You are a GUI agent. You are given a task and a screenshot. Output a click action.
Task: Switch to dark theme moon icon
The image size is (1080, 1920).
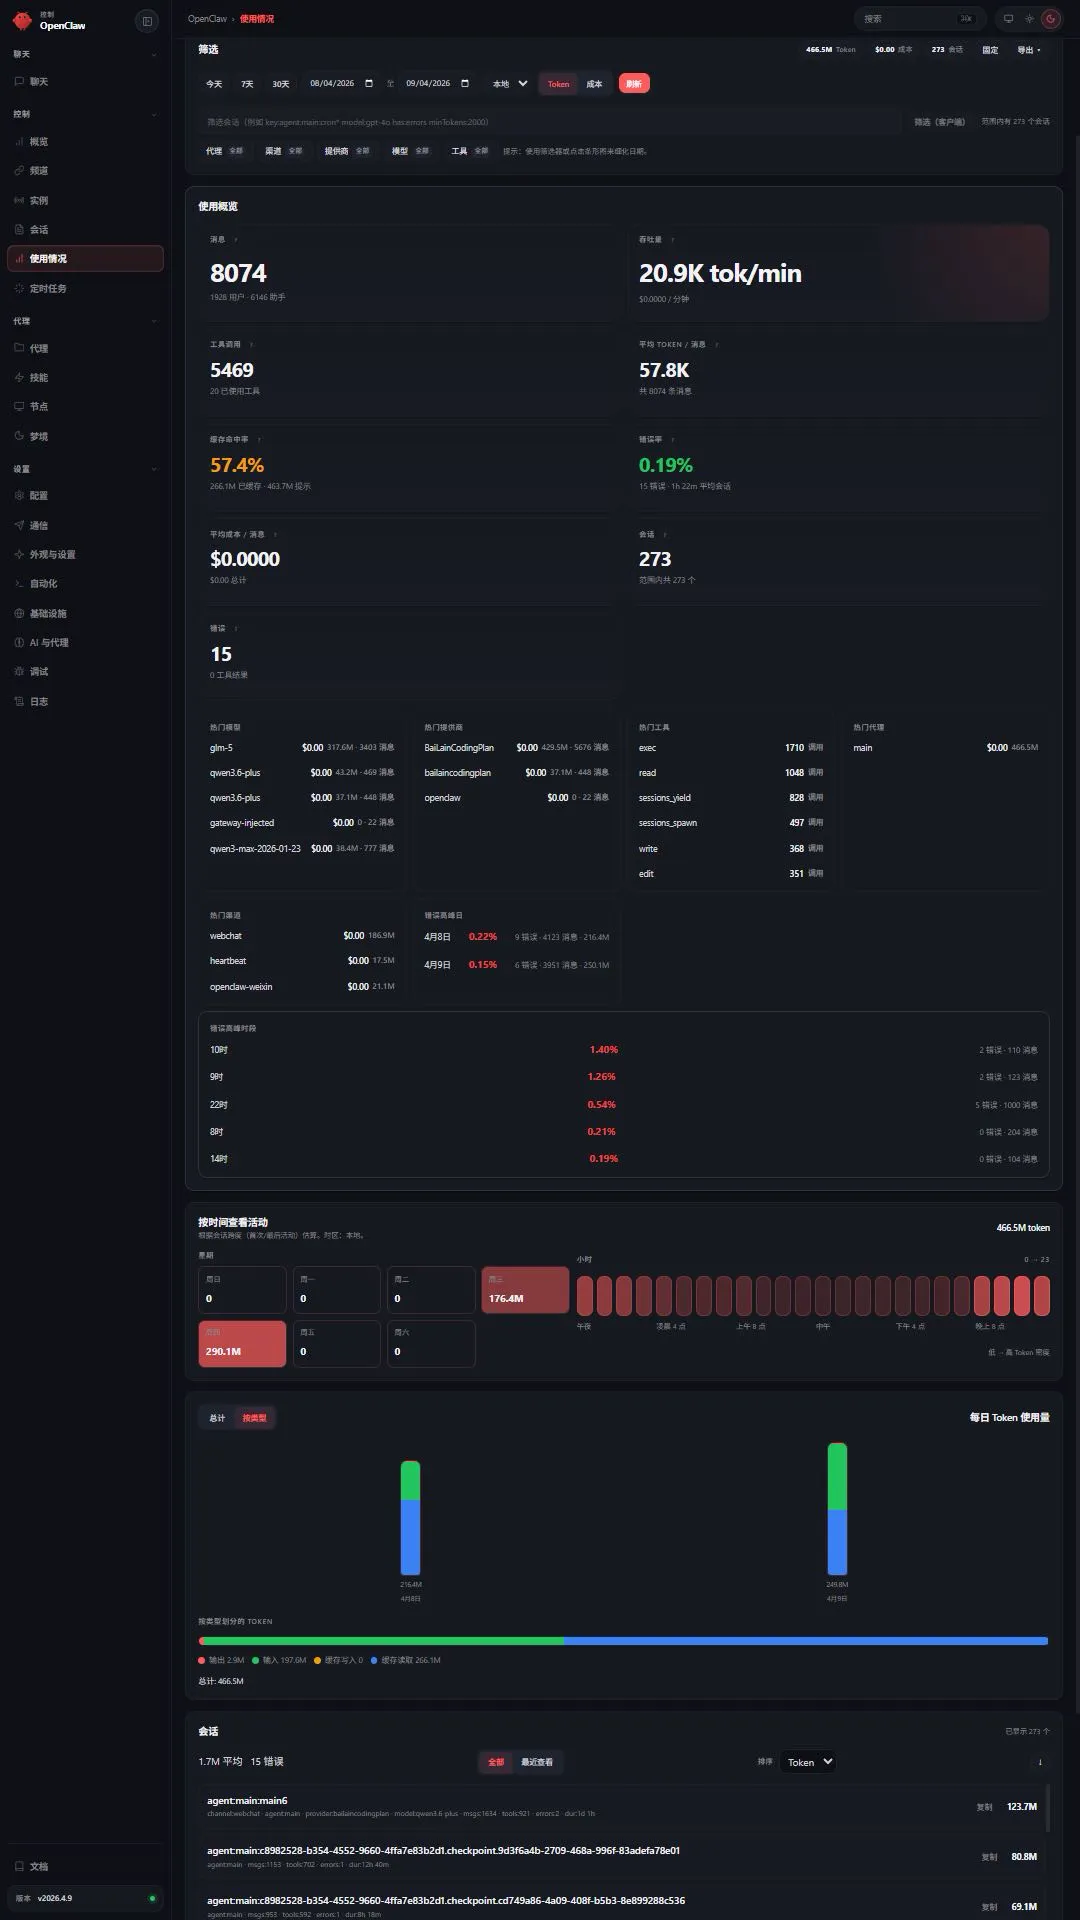[1050, 19]
